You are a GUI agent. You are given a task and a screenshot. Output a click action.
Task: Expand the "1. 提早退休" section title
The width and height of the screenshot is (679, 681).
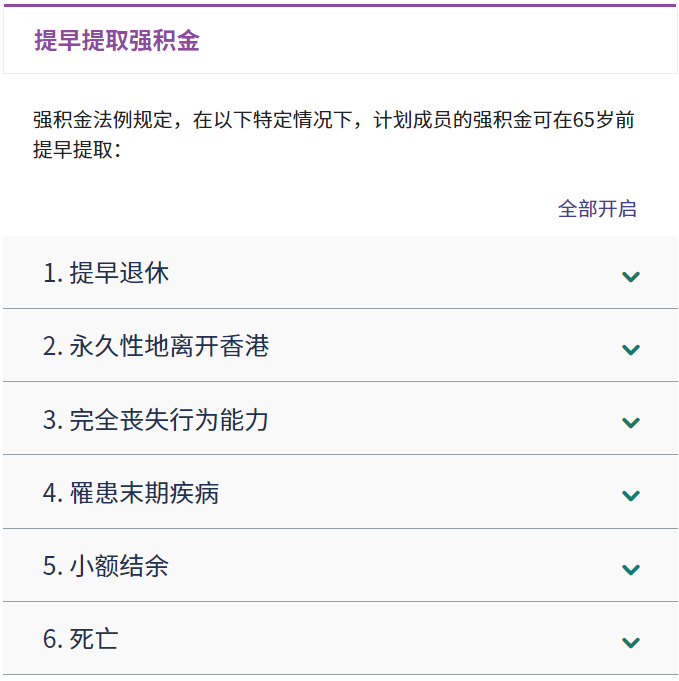[106, 273]
